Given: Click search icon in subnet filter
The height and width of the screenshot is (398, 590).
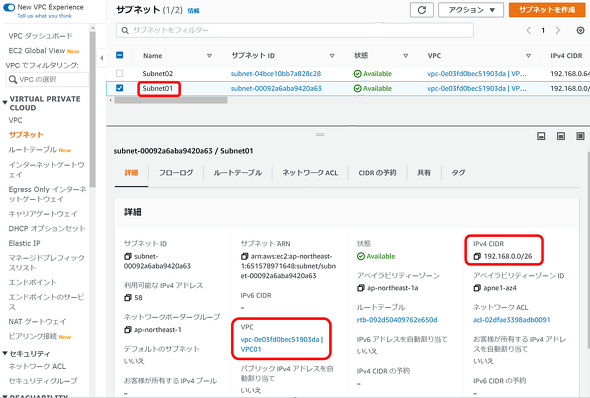Looking at the screenshot, I should (125, 30).
